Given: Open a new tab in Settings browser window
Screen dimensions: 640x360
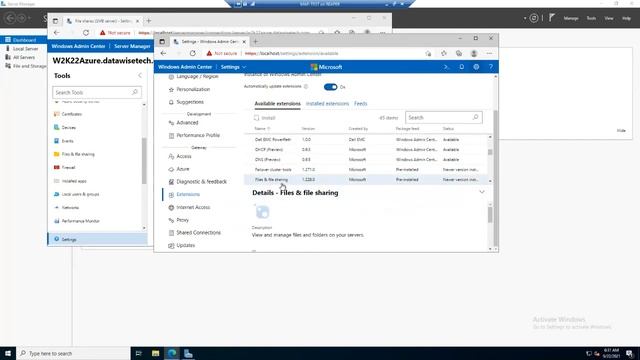Looking at the screenshot, I should (x=256, y=41).
